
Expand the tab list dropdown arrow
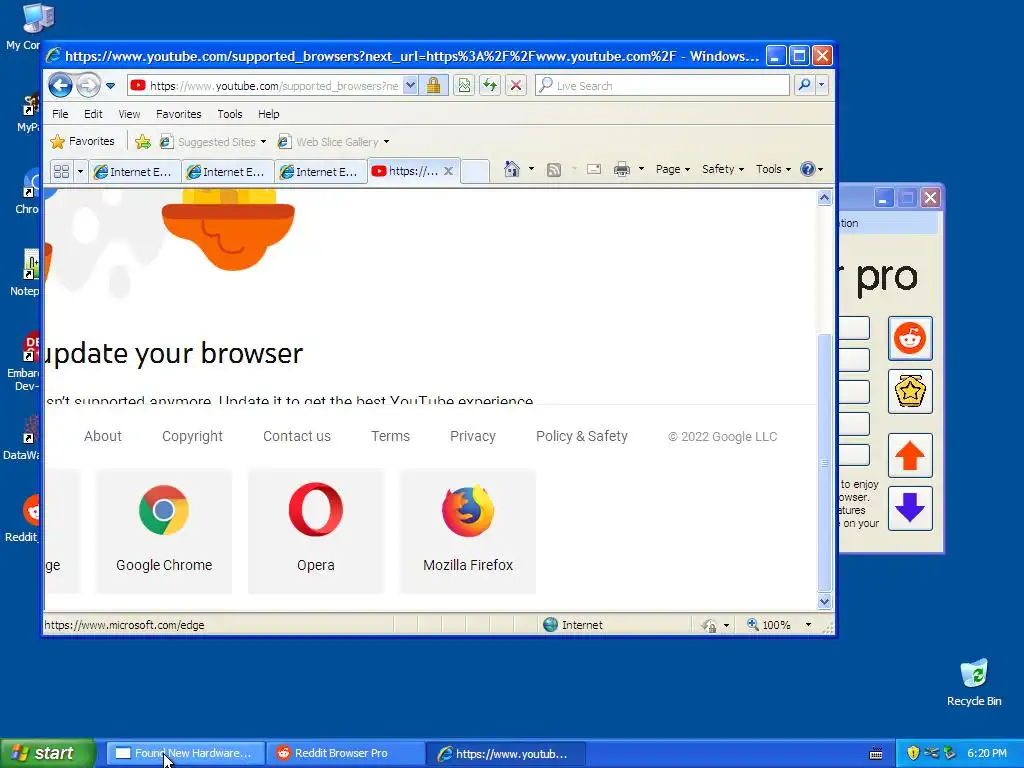pos(80,171)
